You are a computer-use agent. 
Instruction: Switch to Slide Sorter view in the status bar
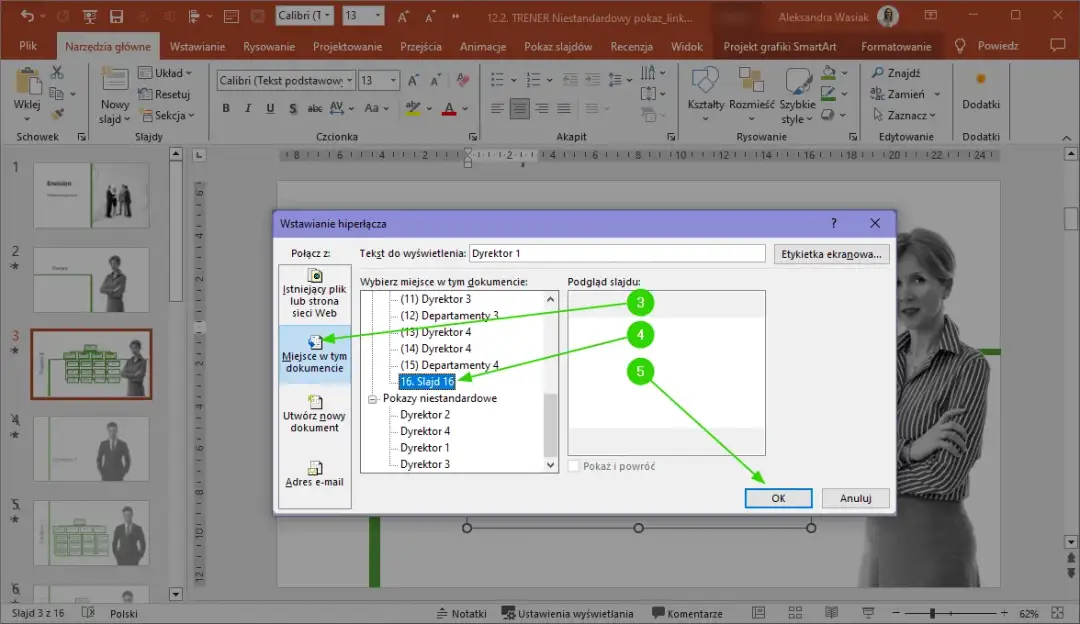[x=795, y=613]
